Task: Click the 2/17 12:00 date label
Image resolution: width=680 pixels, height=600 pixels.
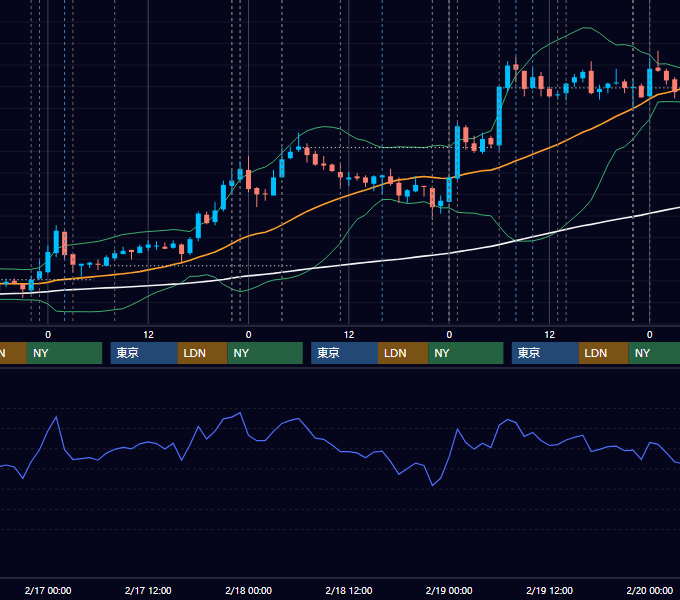Action: (x=148, y=590)
